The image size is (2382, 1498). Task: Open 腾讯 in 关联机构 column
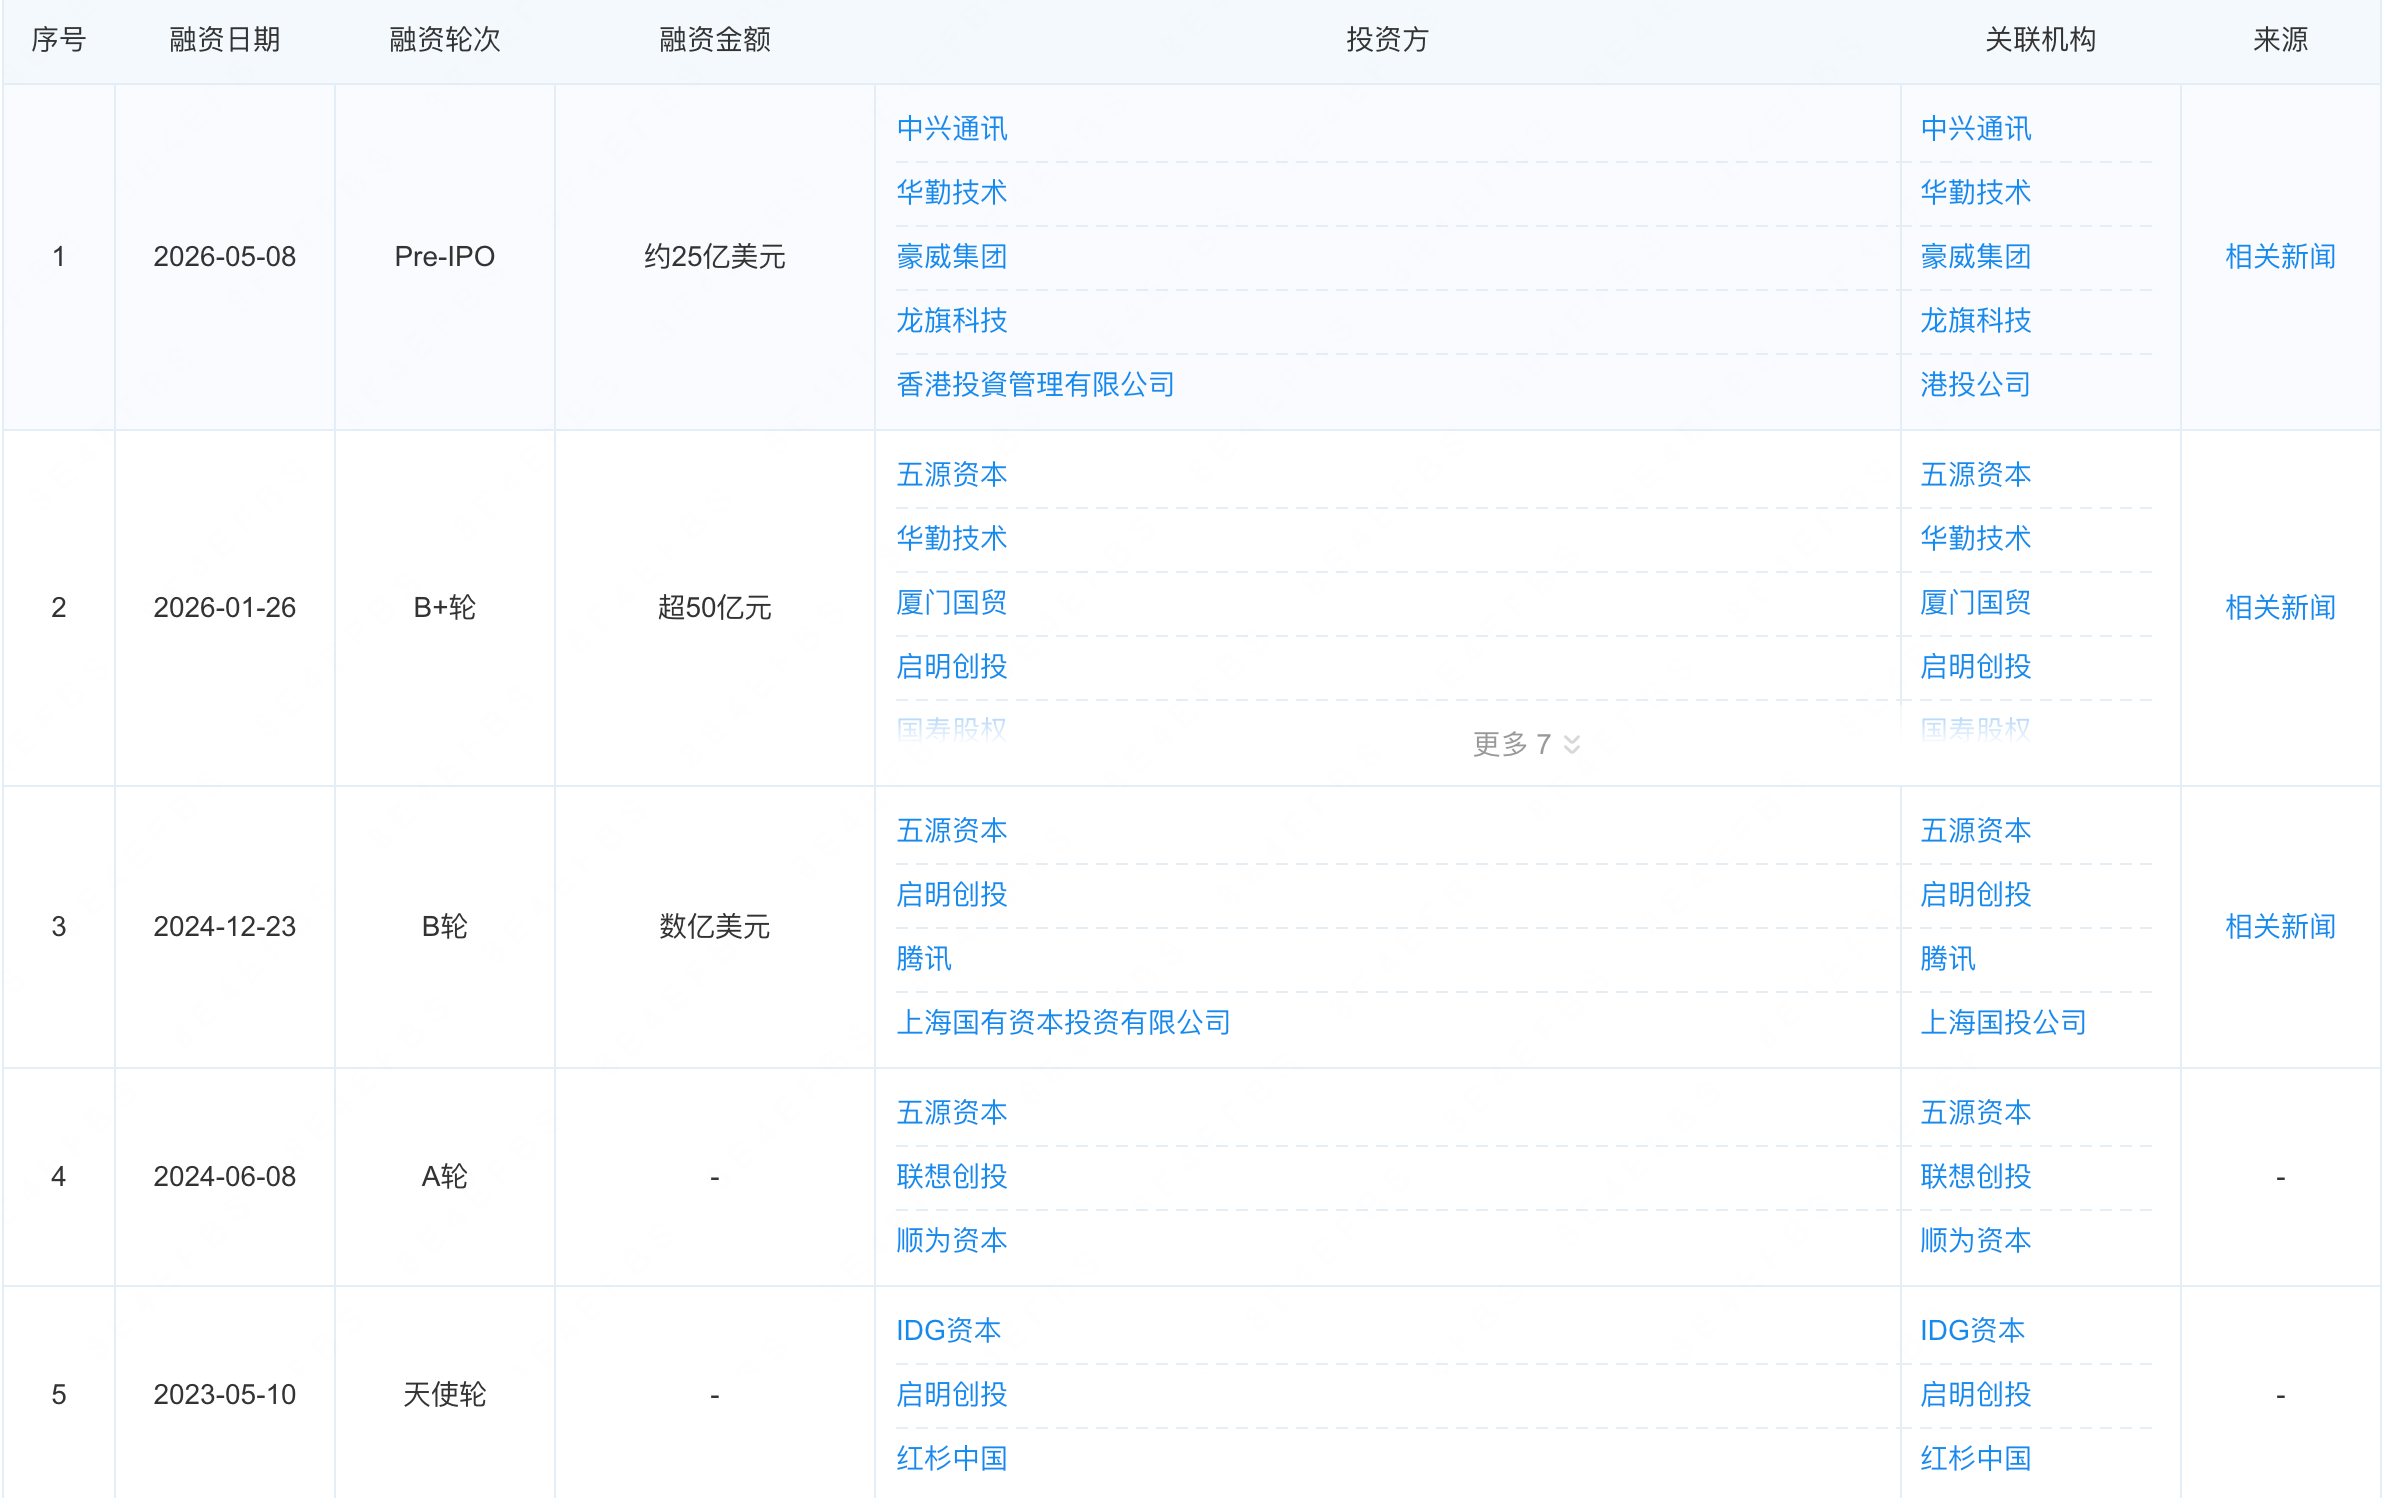(x=1948, y=959)
